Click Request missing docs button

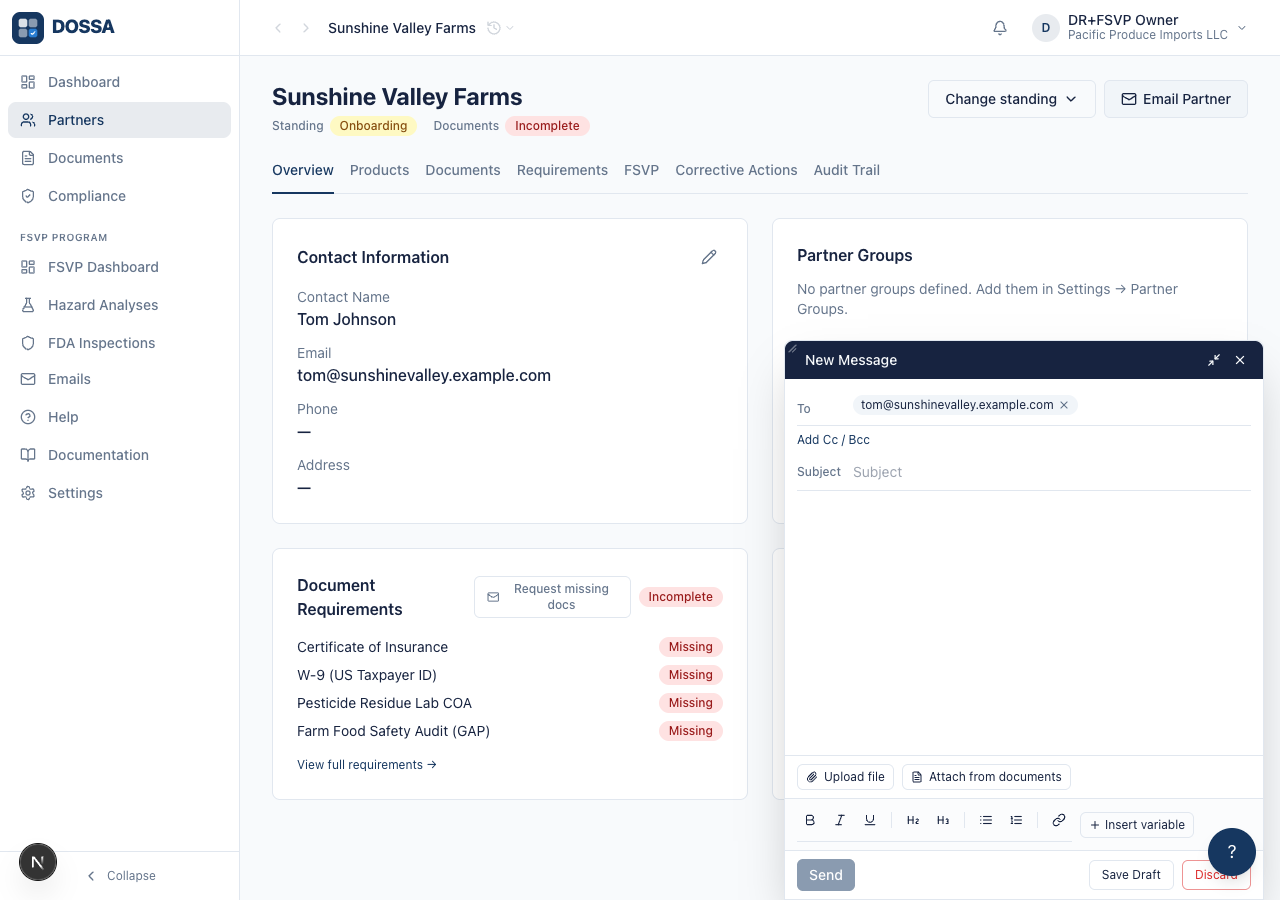pos(552,597)
